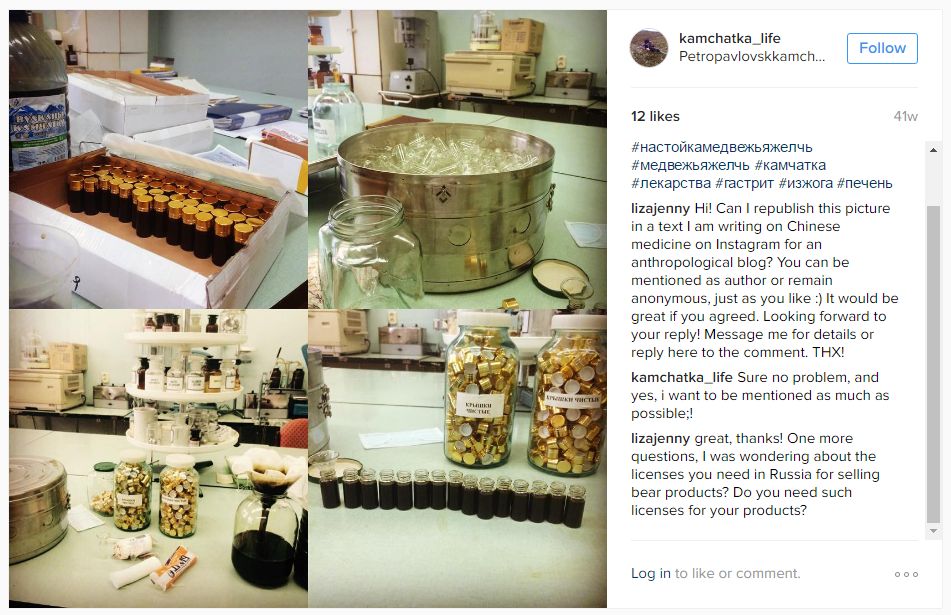Click the scrollbar up arrow
The width and height of the screenshot is (951, 615).
point(933,150)
